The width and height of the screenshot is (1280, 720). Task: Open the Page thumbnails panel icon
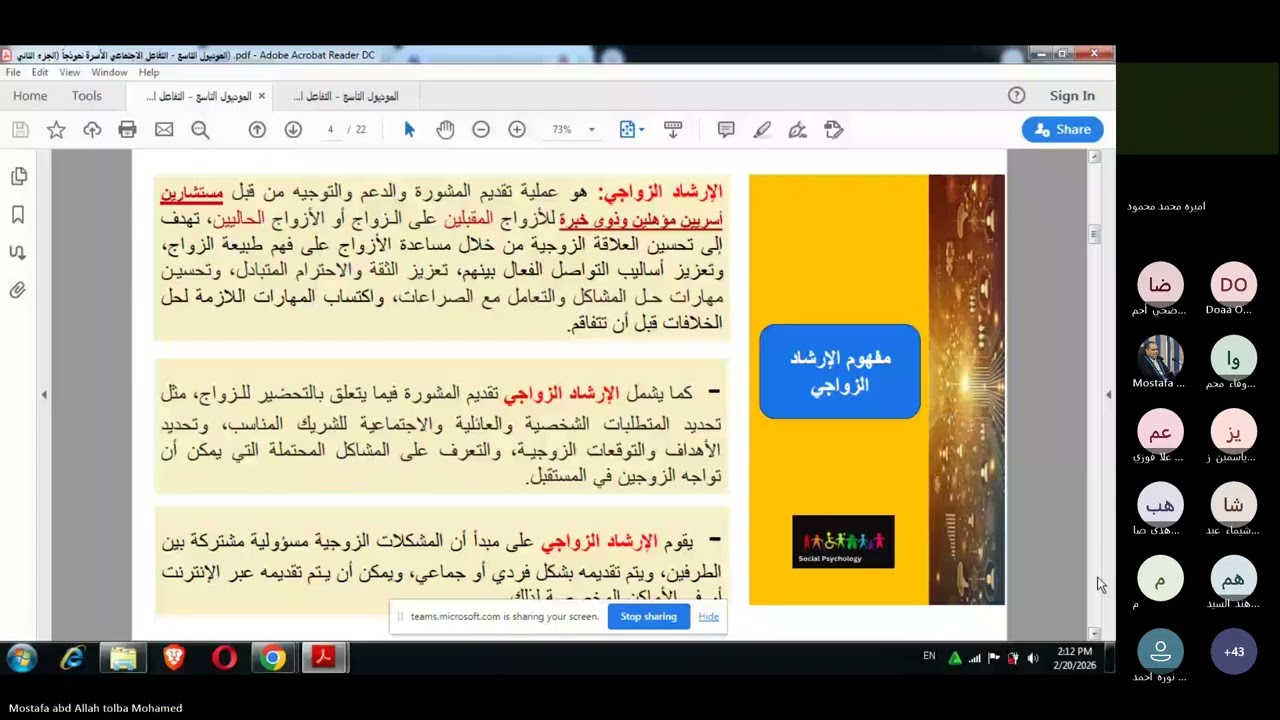click(x=18, y=176)
